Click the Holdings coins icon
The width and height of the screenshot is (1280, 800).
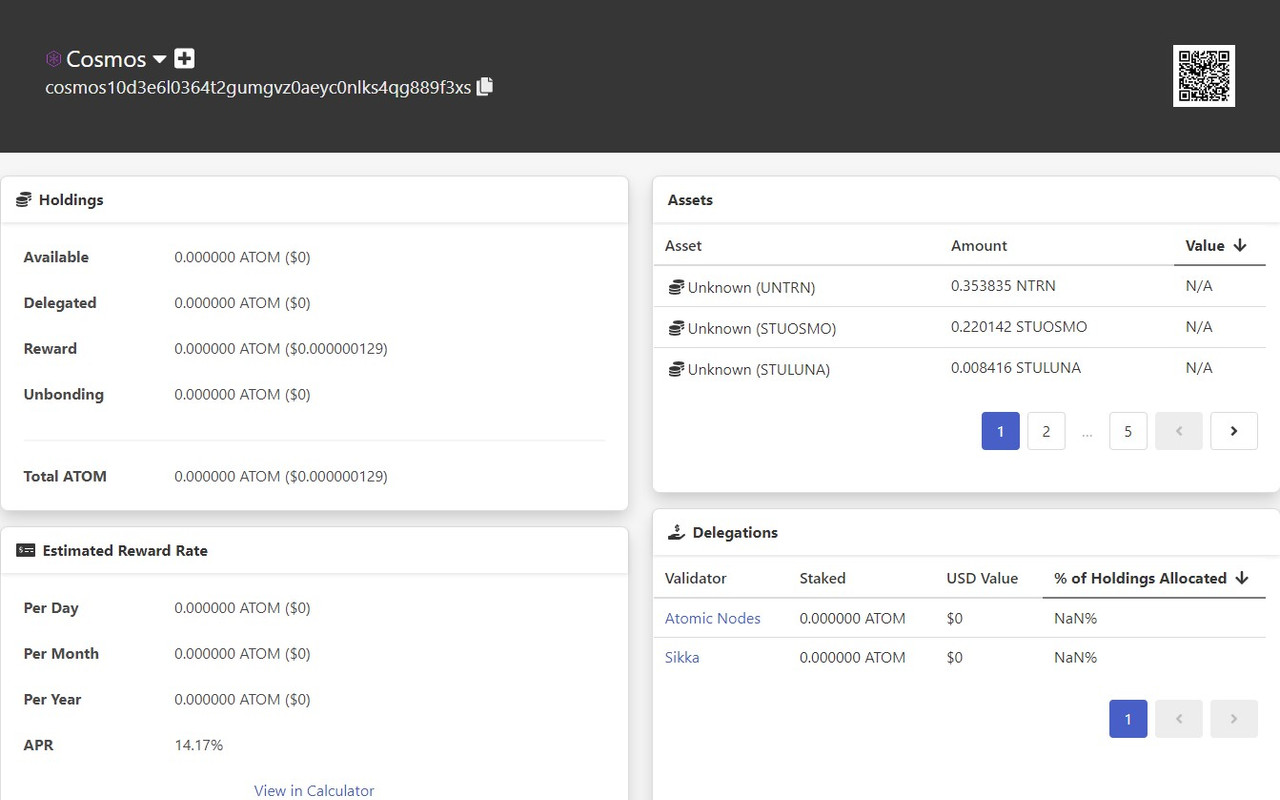24,200
